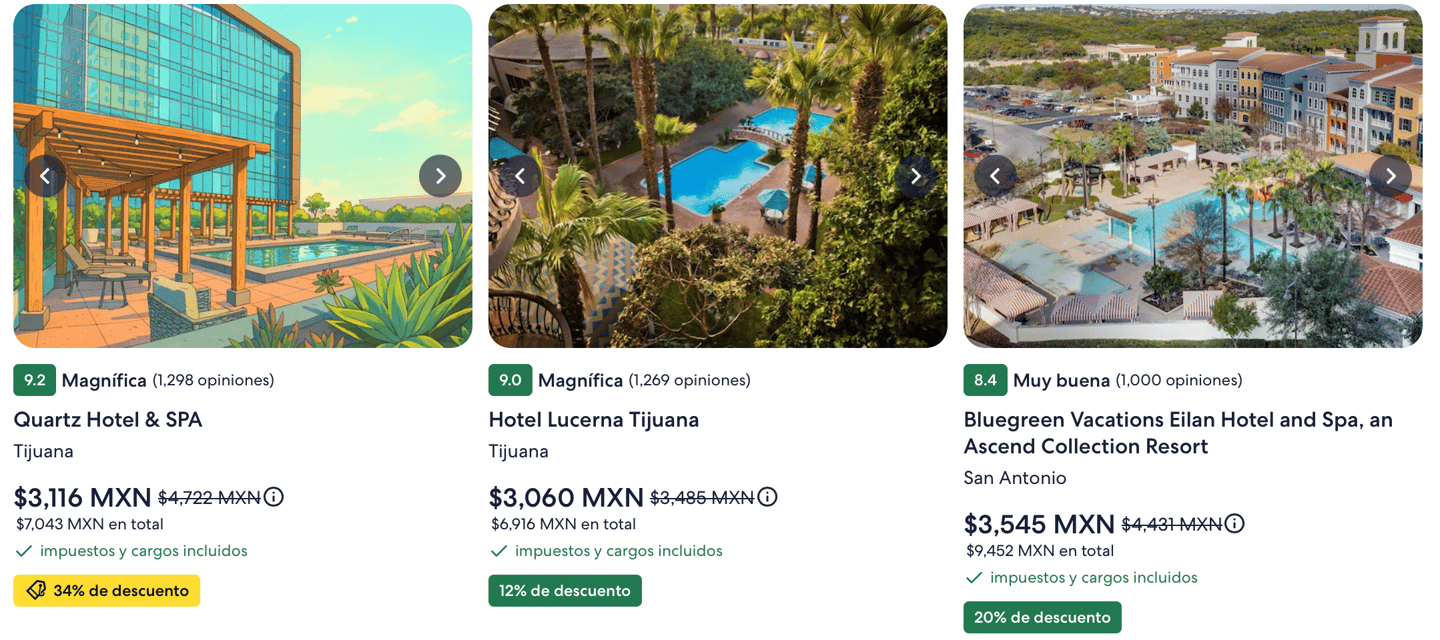
Task: Click the 20% de descuento badge
Action: tap(1042, 618)
